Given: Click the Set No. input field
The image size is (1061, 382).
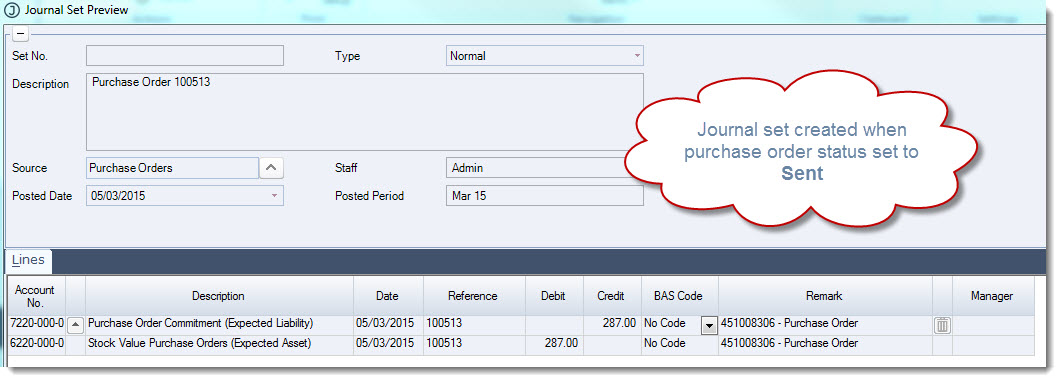Looking at the screenshot, I should pos(185,56).
